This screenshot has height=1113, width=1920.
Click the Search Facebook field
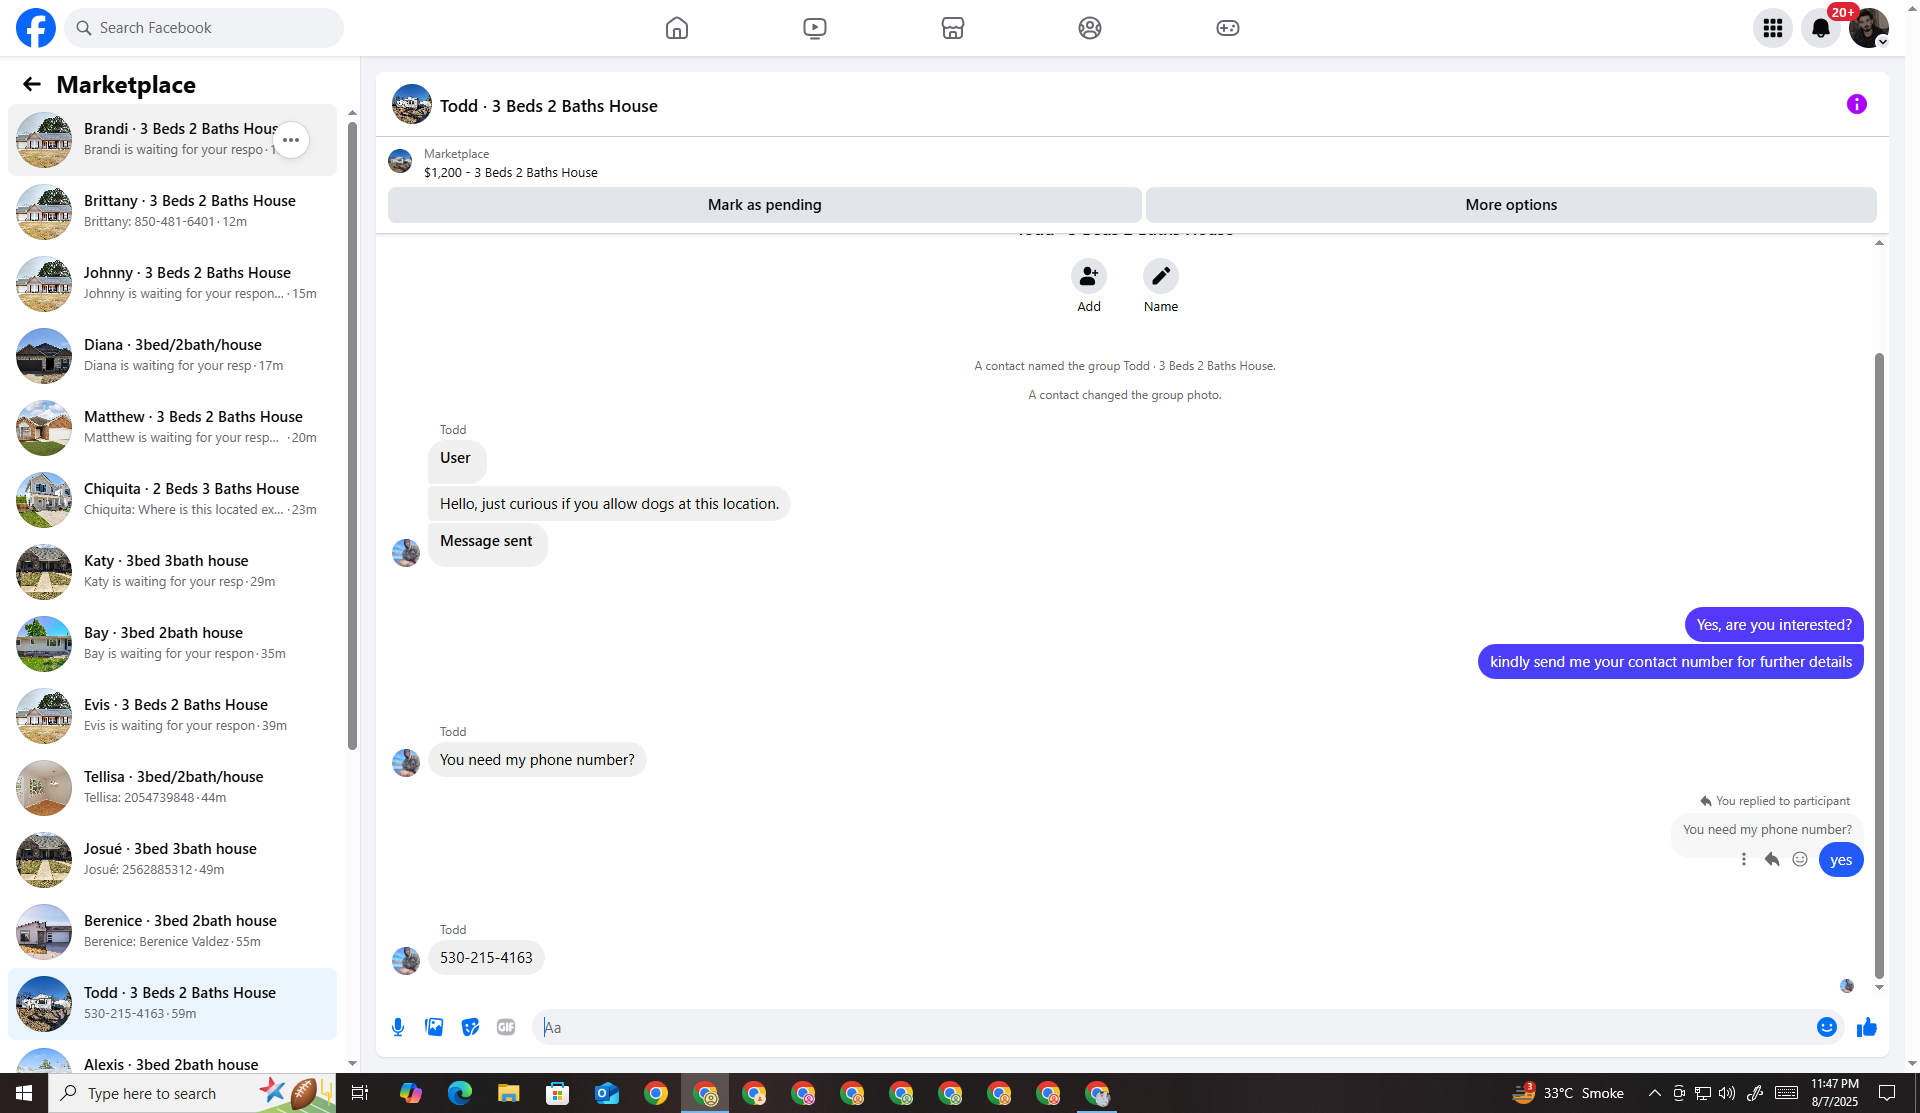click(205, 28)
